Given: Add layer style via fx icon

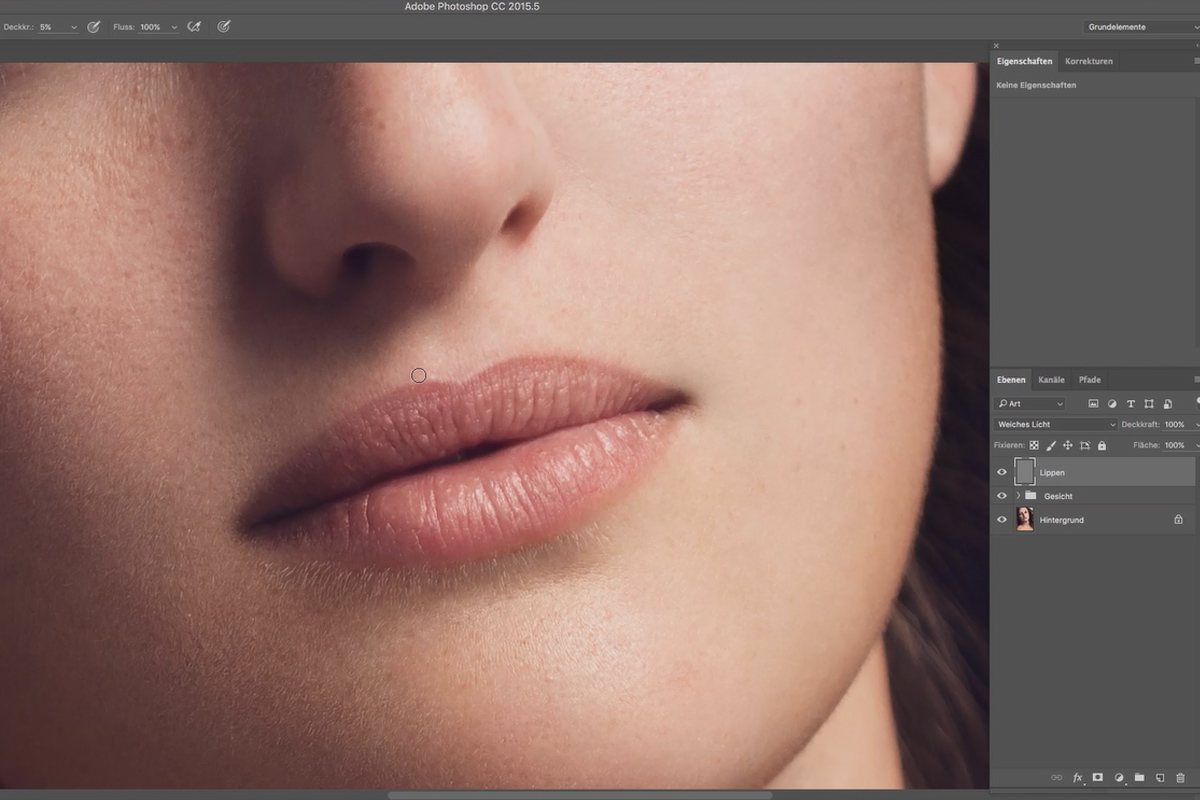Looking at the screenshot, I should pos(1078,777).
